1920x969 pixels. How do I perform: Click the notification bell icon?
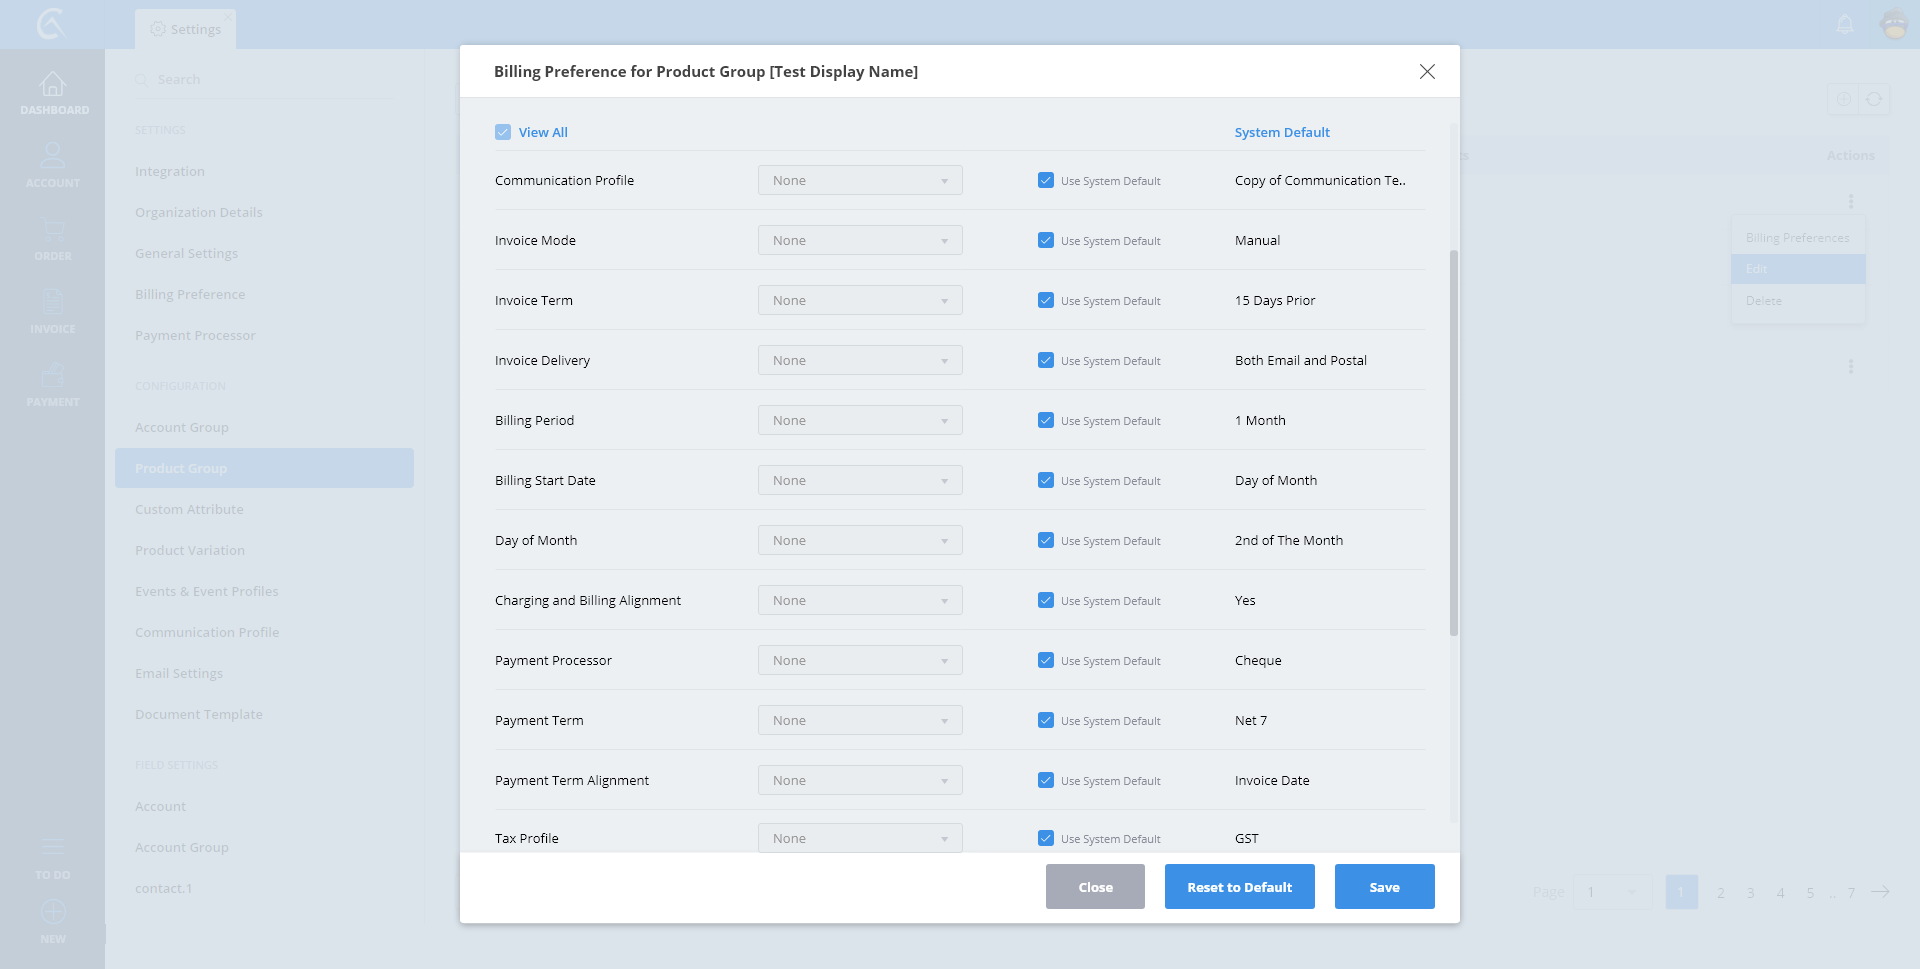coord(1845,24)
